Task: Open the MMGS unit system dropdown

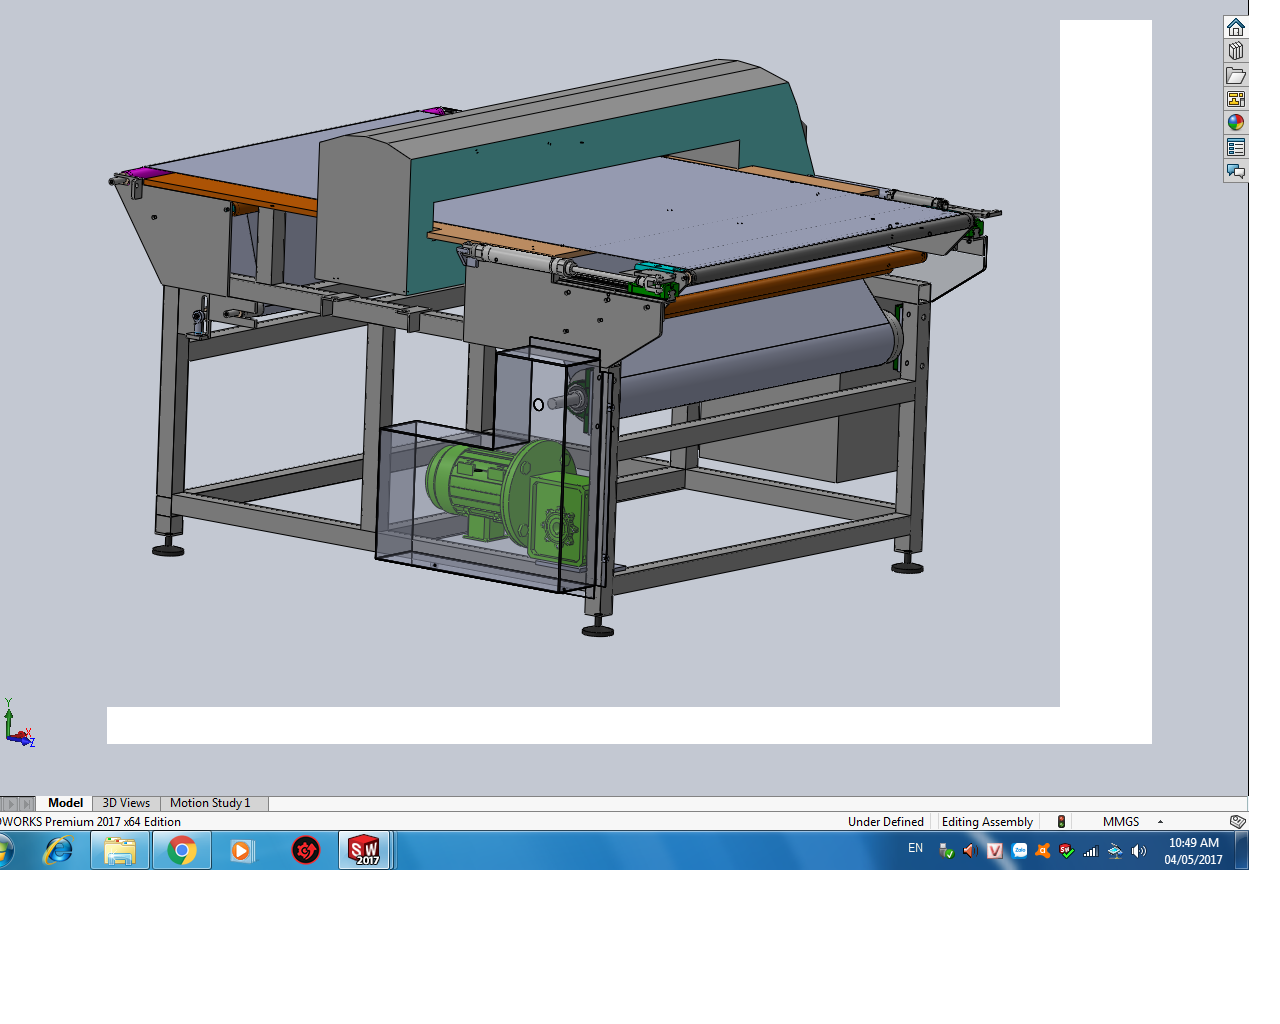Action: pos(1121,822)
